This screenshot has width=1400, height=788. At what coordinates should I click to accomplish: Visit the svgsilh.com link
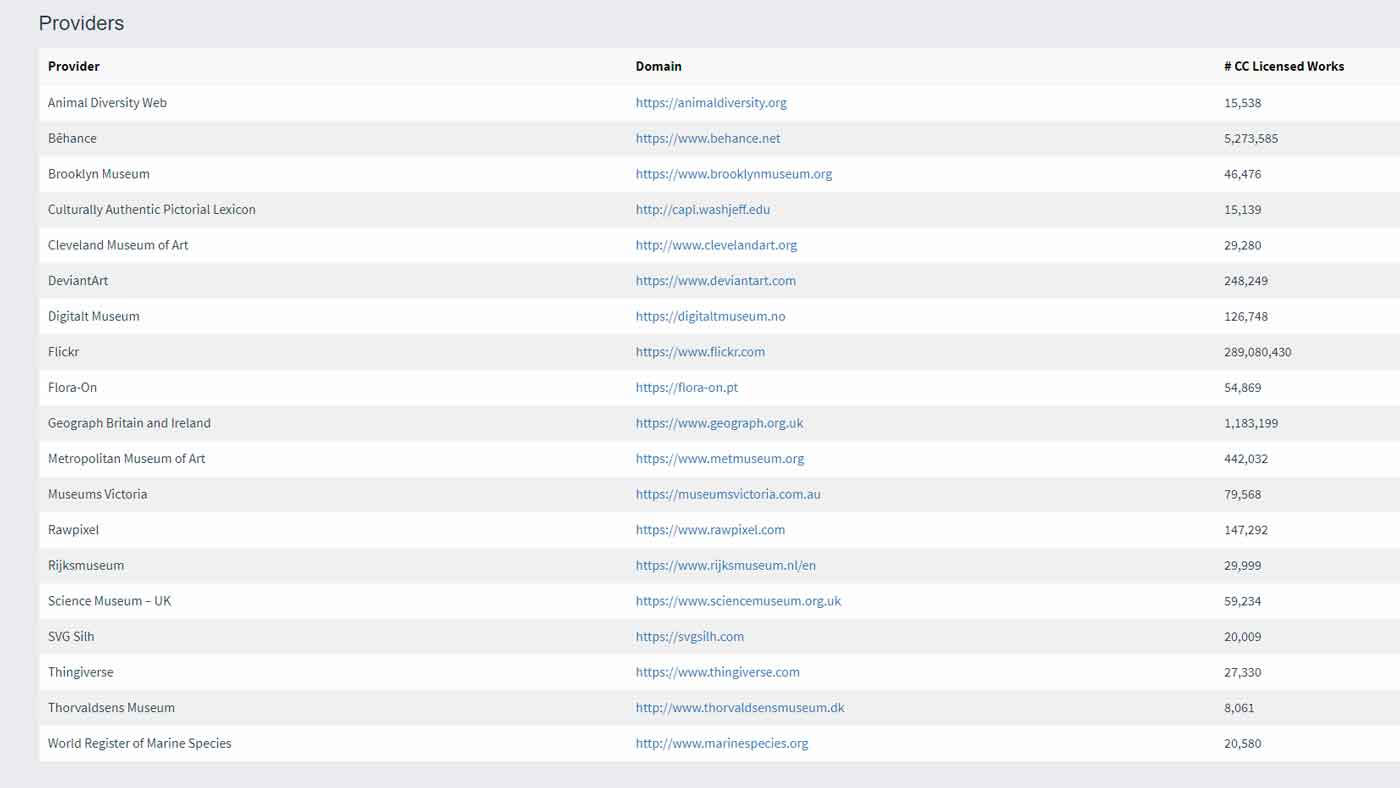[x=690, y=636]
